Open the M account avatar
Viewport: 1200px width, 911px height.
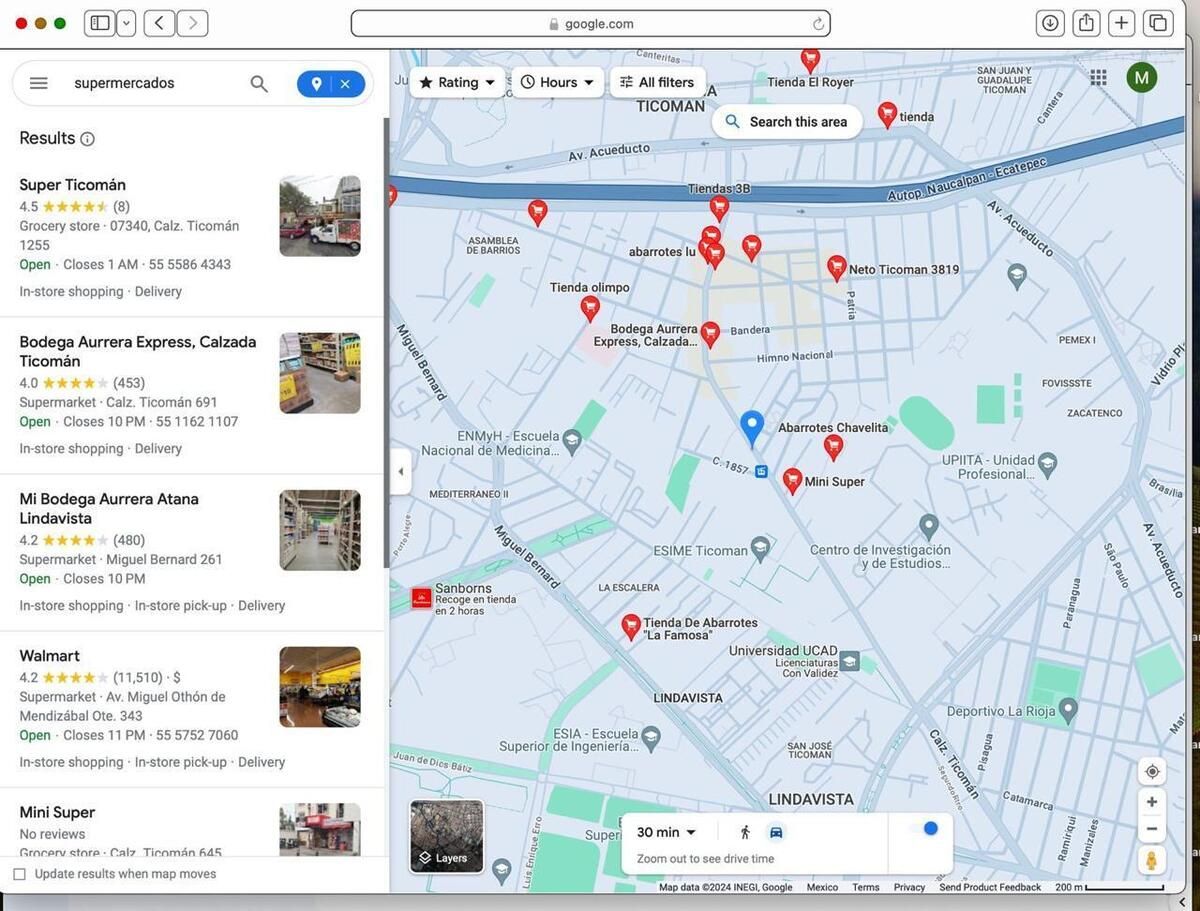[x=1141, y=77]
